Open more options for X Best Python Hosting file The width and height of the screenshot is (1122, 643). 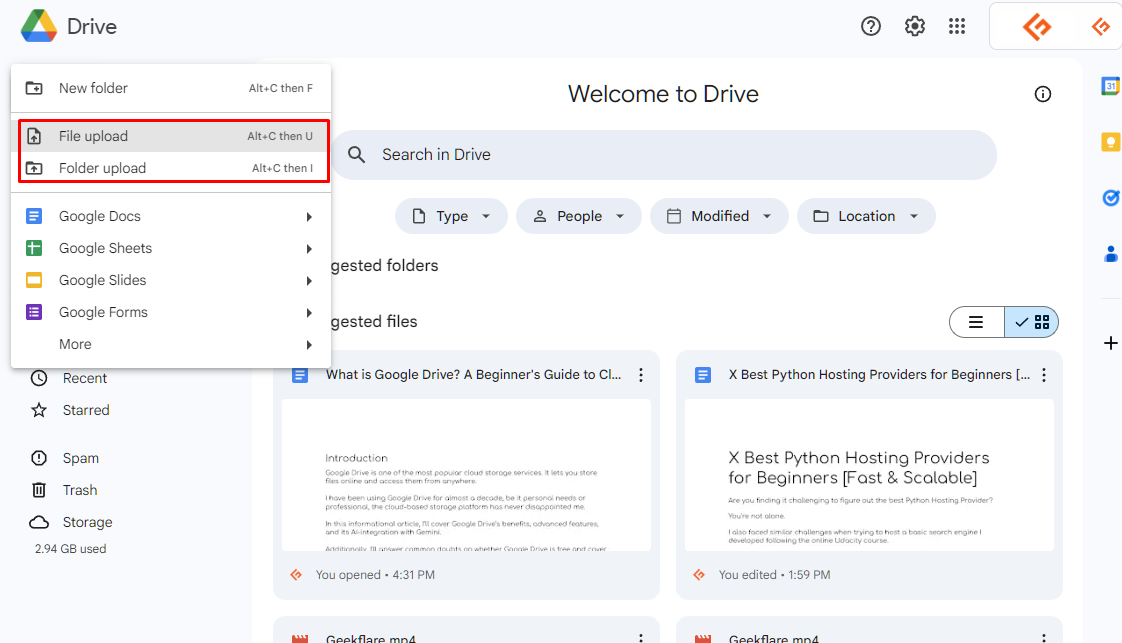pos(1044,375)
